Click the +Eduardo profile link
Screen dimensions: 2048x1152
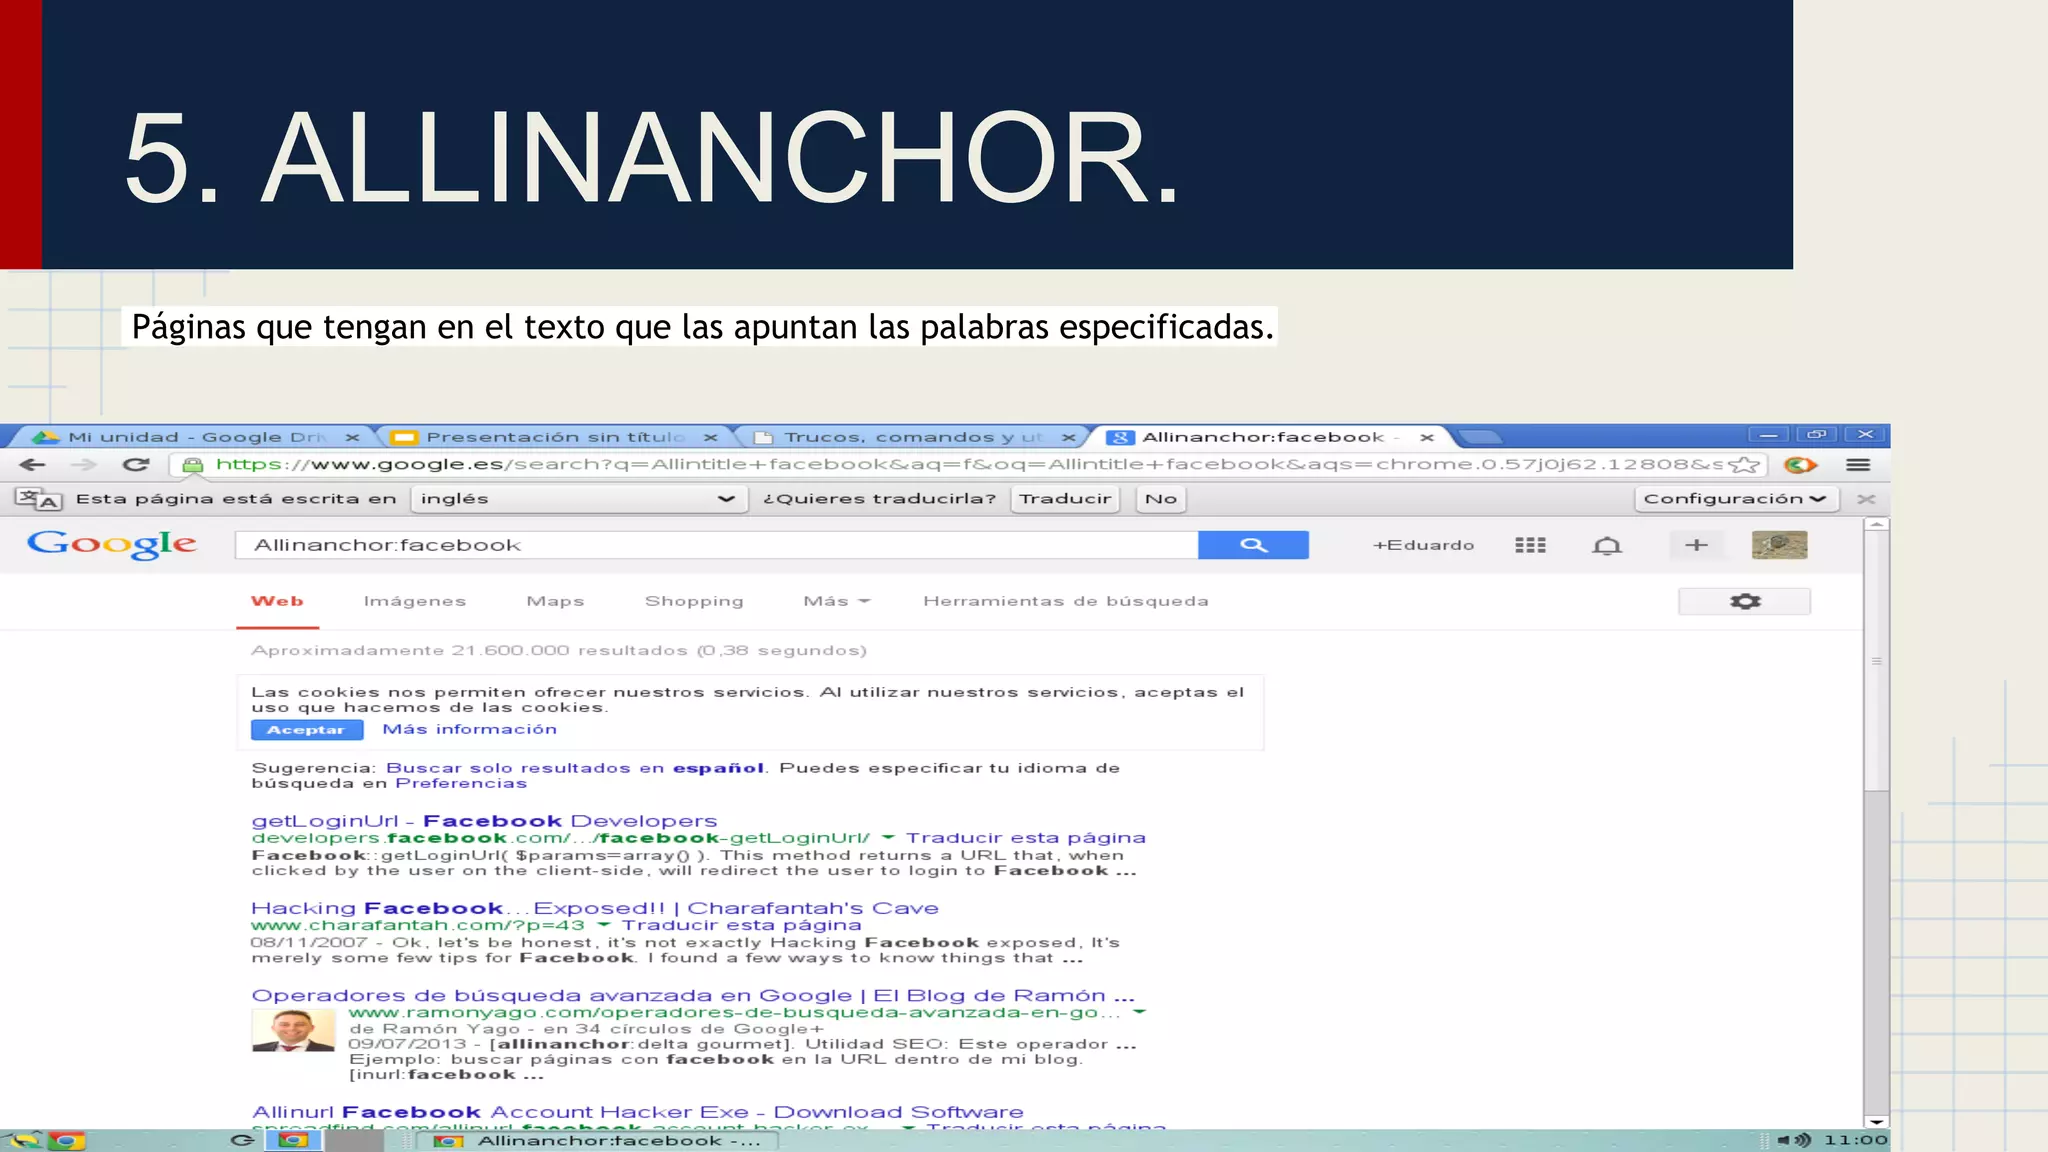[x=1423, y=545]
